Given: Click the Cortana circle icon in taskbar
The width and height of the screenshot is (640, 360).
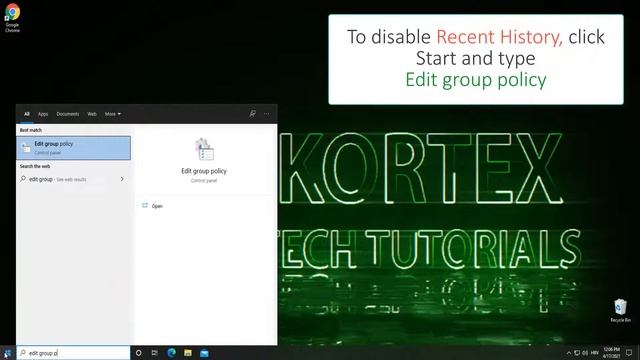Looking at the screenshot, I should (138, 353).
